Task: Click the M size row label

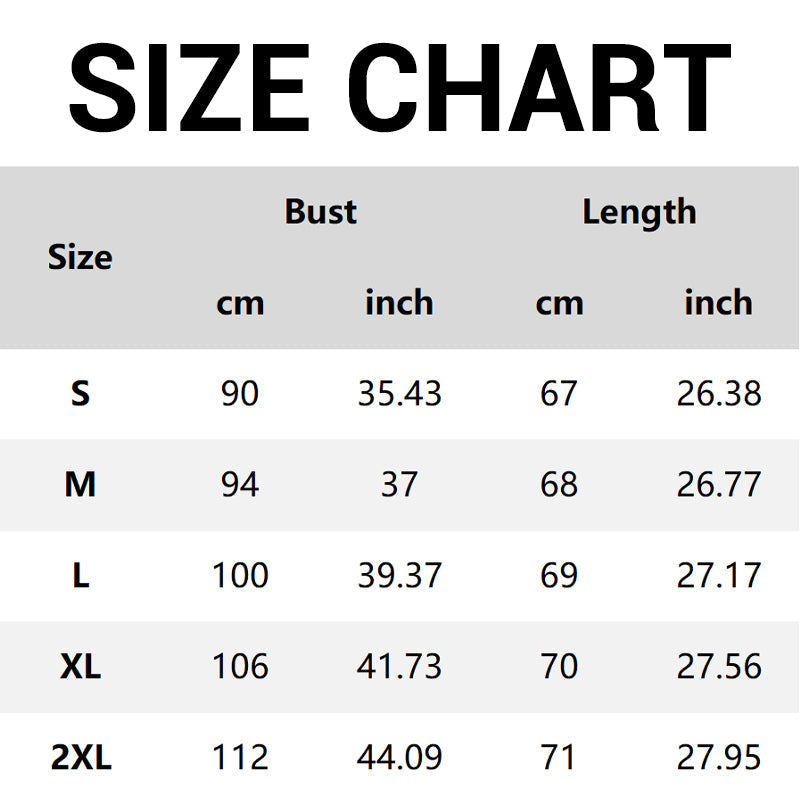Action: click(x=80, y=485)
